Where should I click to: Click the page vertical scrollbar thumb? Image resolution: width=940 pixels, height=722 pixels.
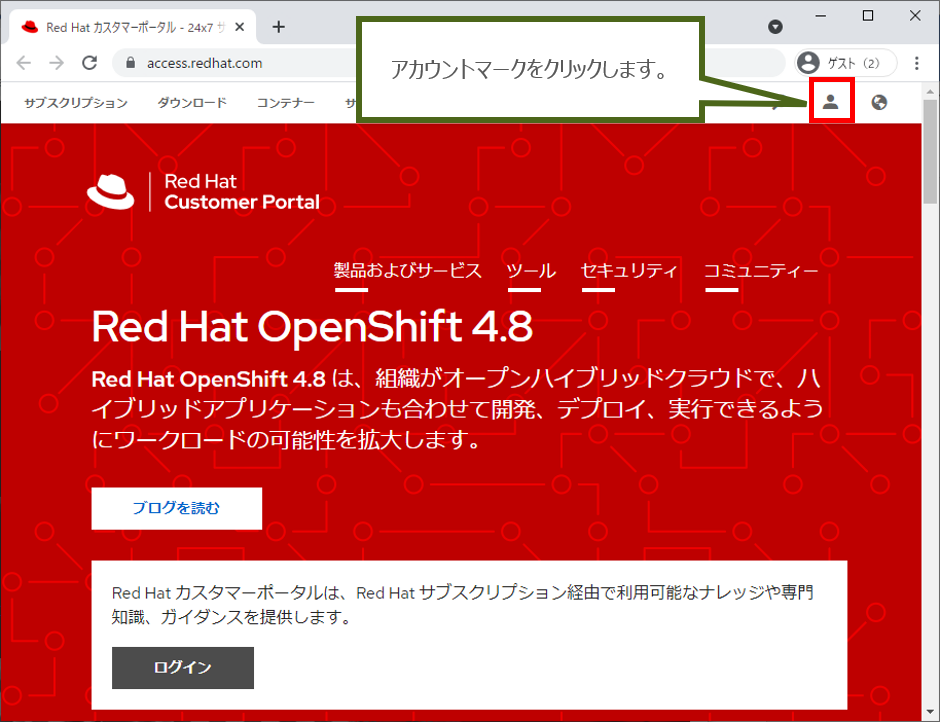tap(930, 152)
